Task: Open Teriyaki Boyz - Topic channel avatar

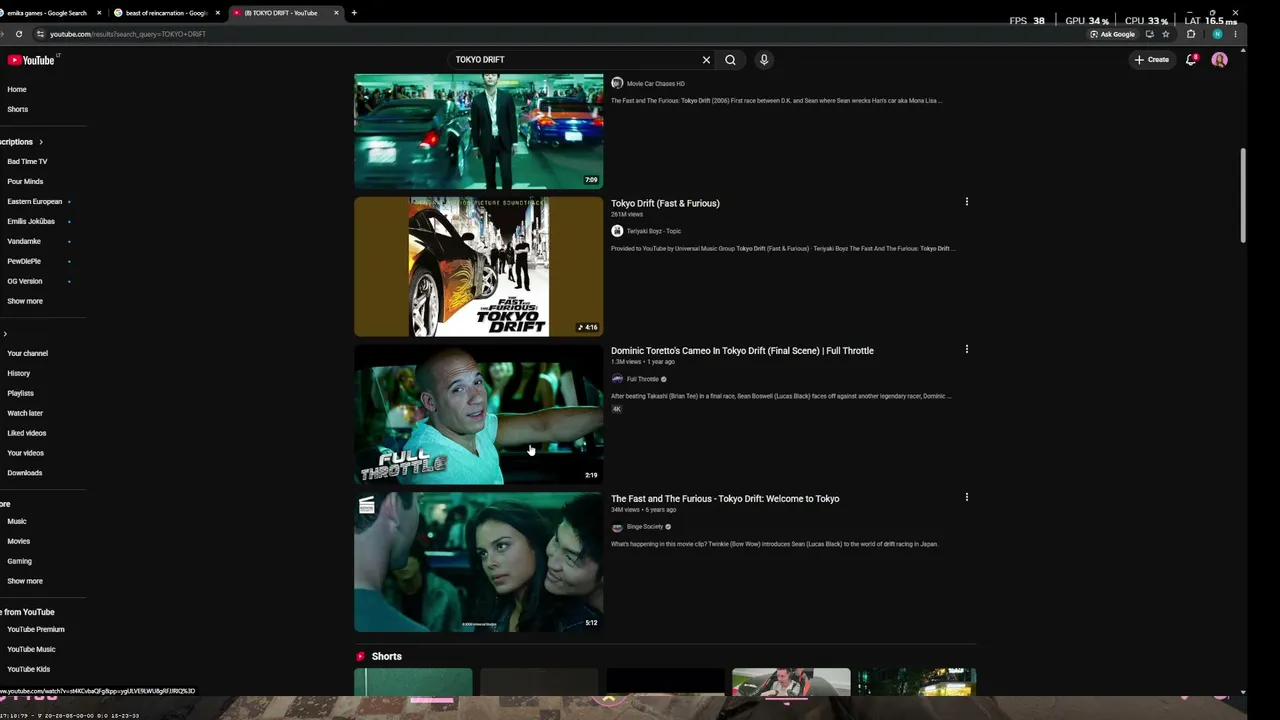Action: (x=617, y=231)
